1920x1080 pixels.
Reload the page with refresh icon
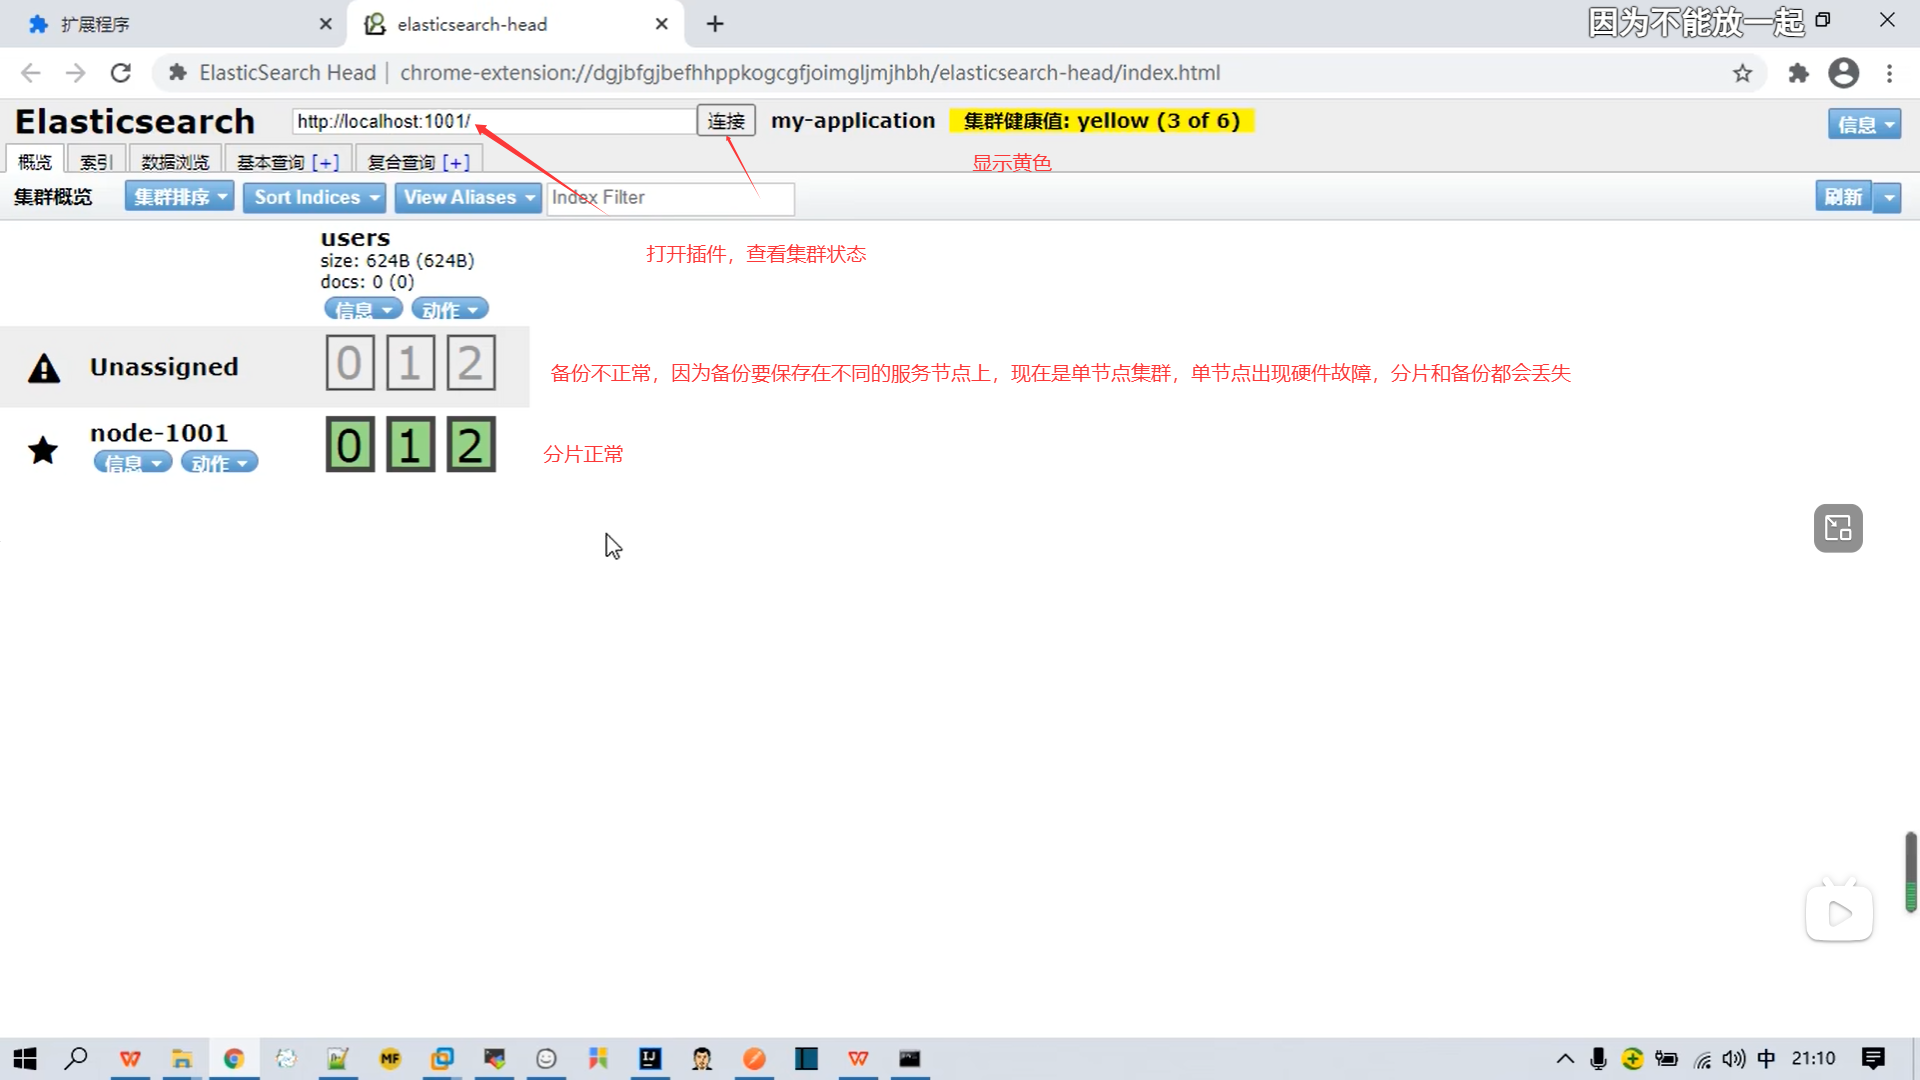click(x=121, y=73)
